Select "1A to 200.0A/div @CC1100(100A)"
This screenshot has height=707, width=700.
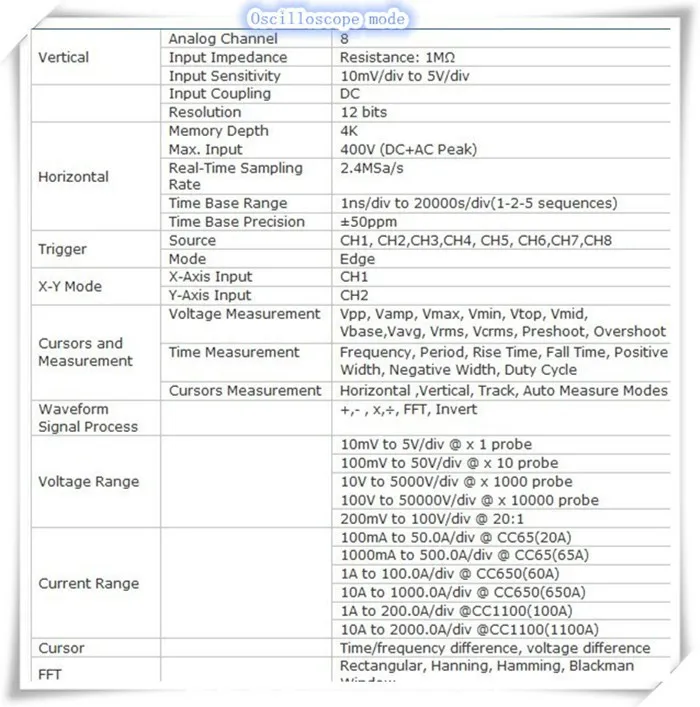tap(456, 611)
